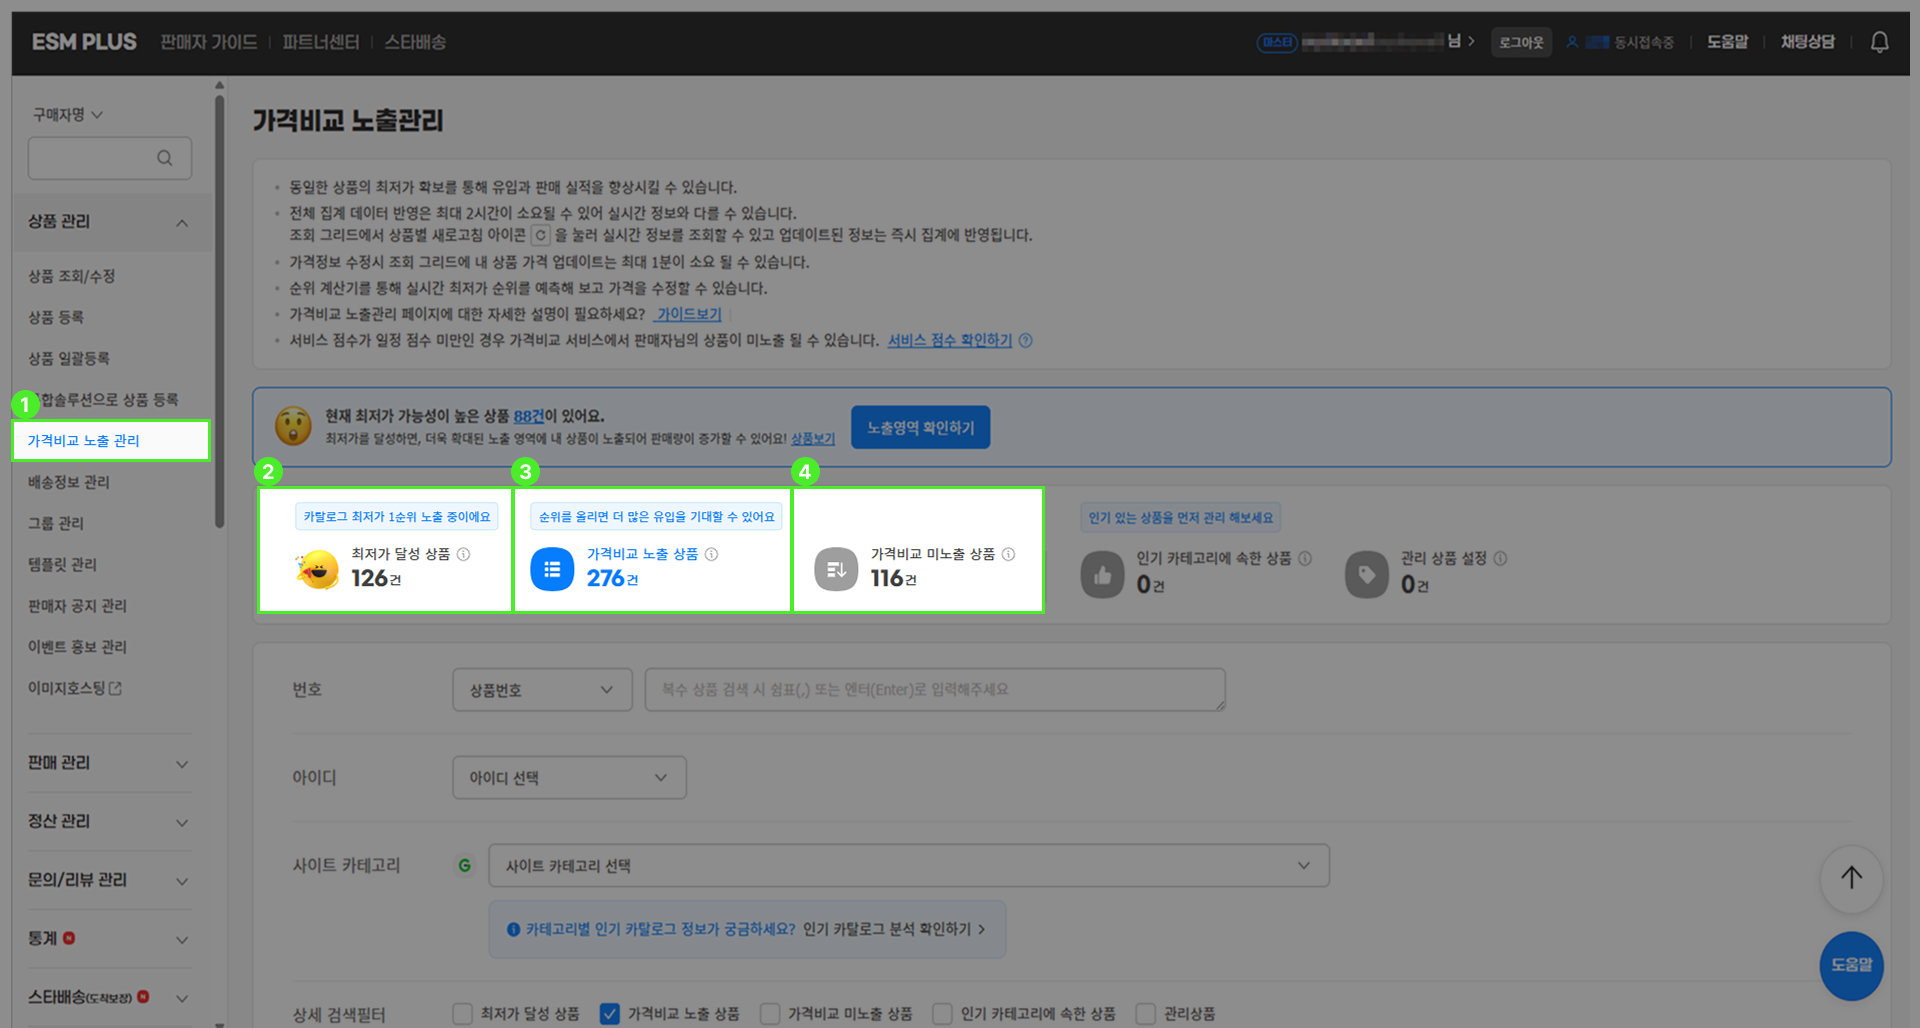Click info icon beside 가격비교 노출 상품
The height and width of the screenshot is (1028, 1920).
[x=711, y=554]
